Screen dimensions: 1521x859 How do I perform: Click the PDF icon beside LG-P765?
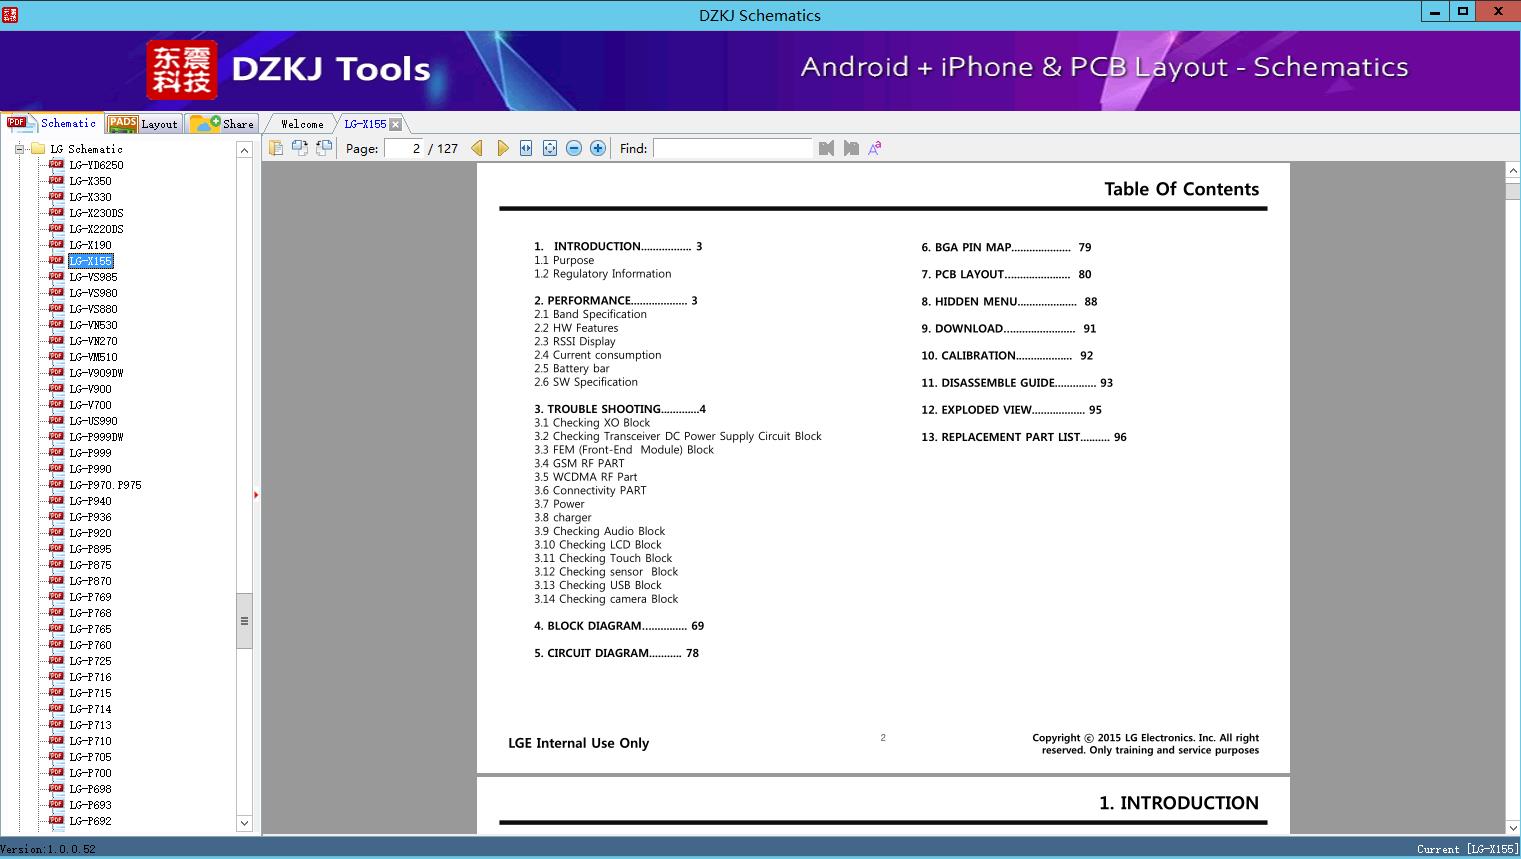[x=56, y=629]
